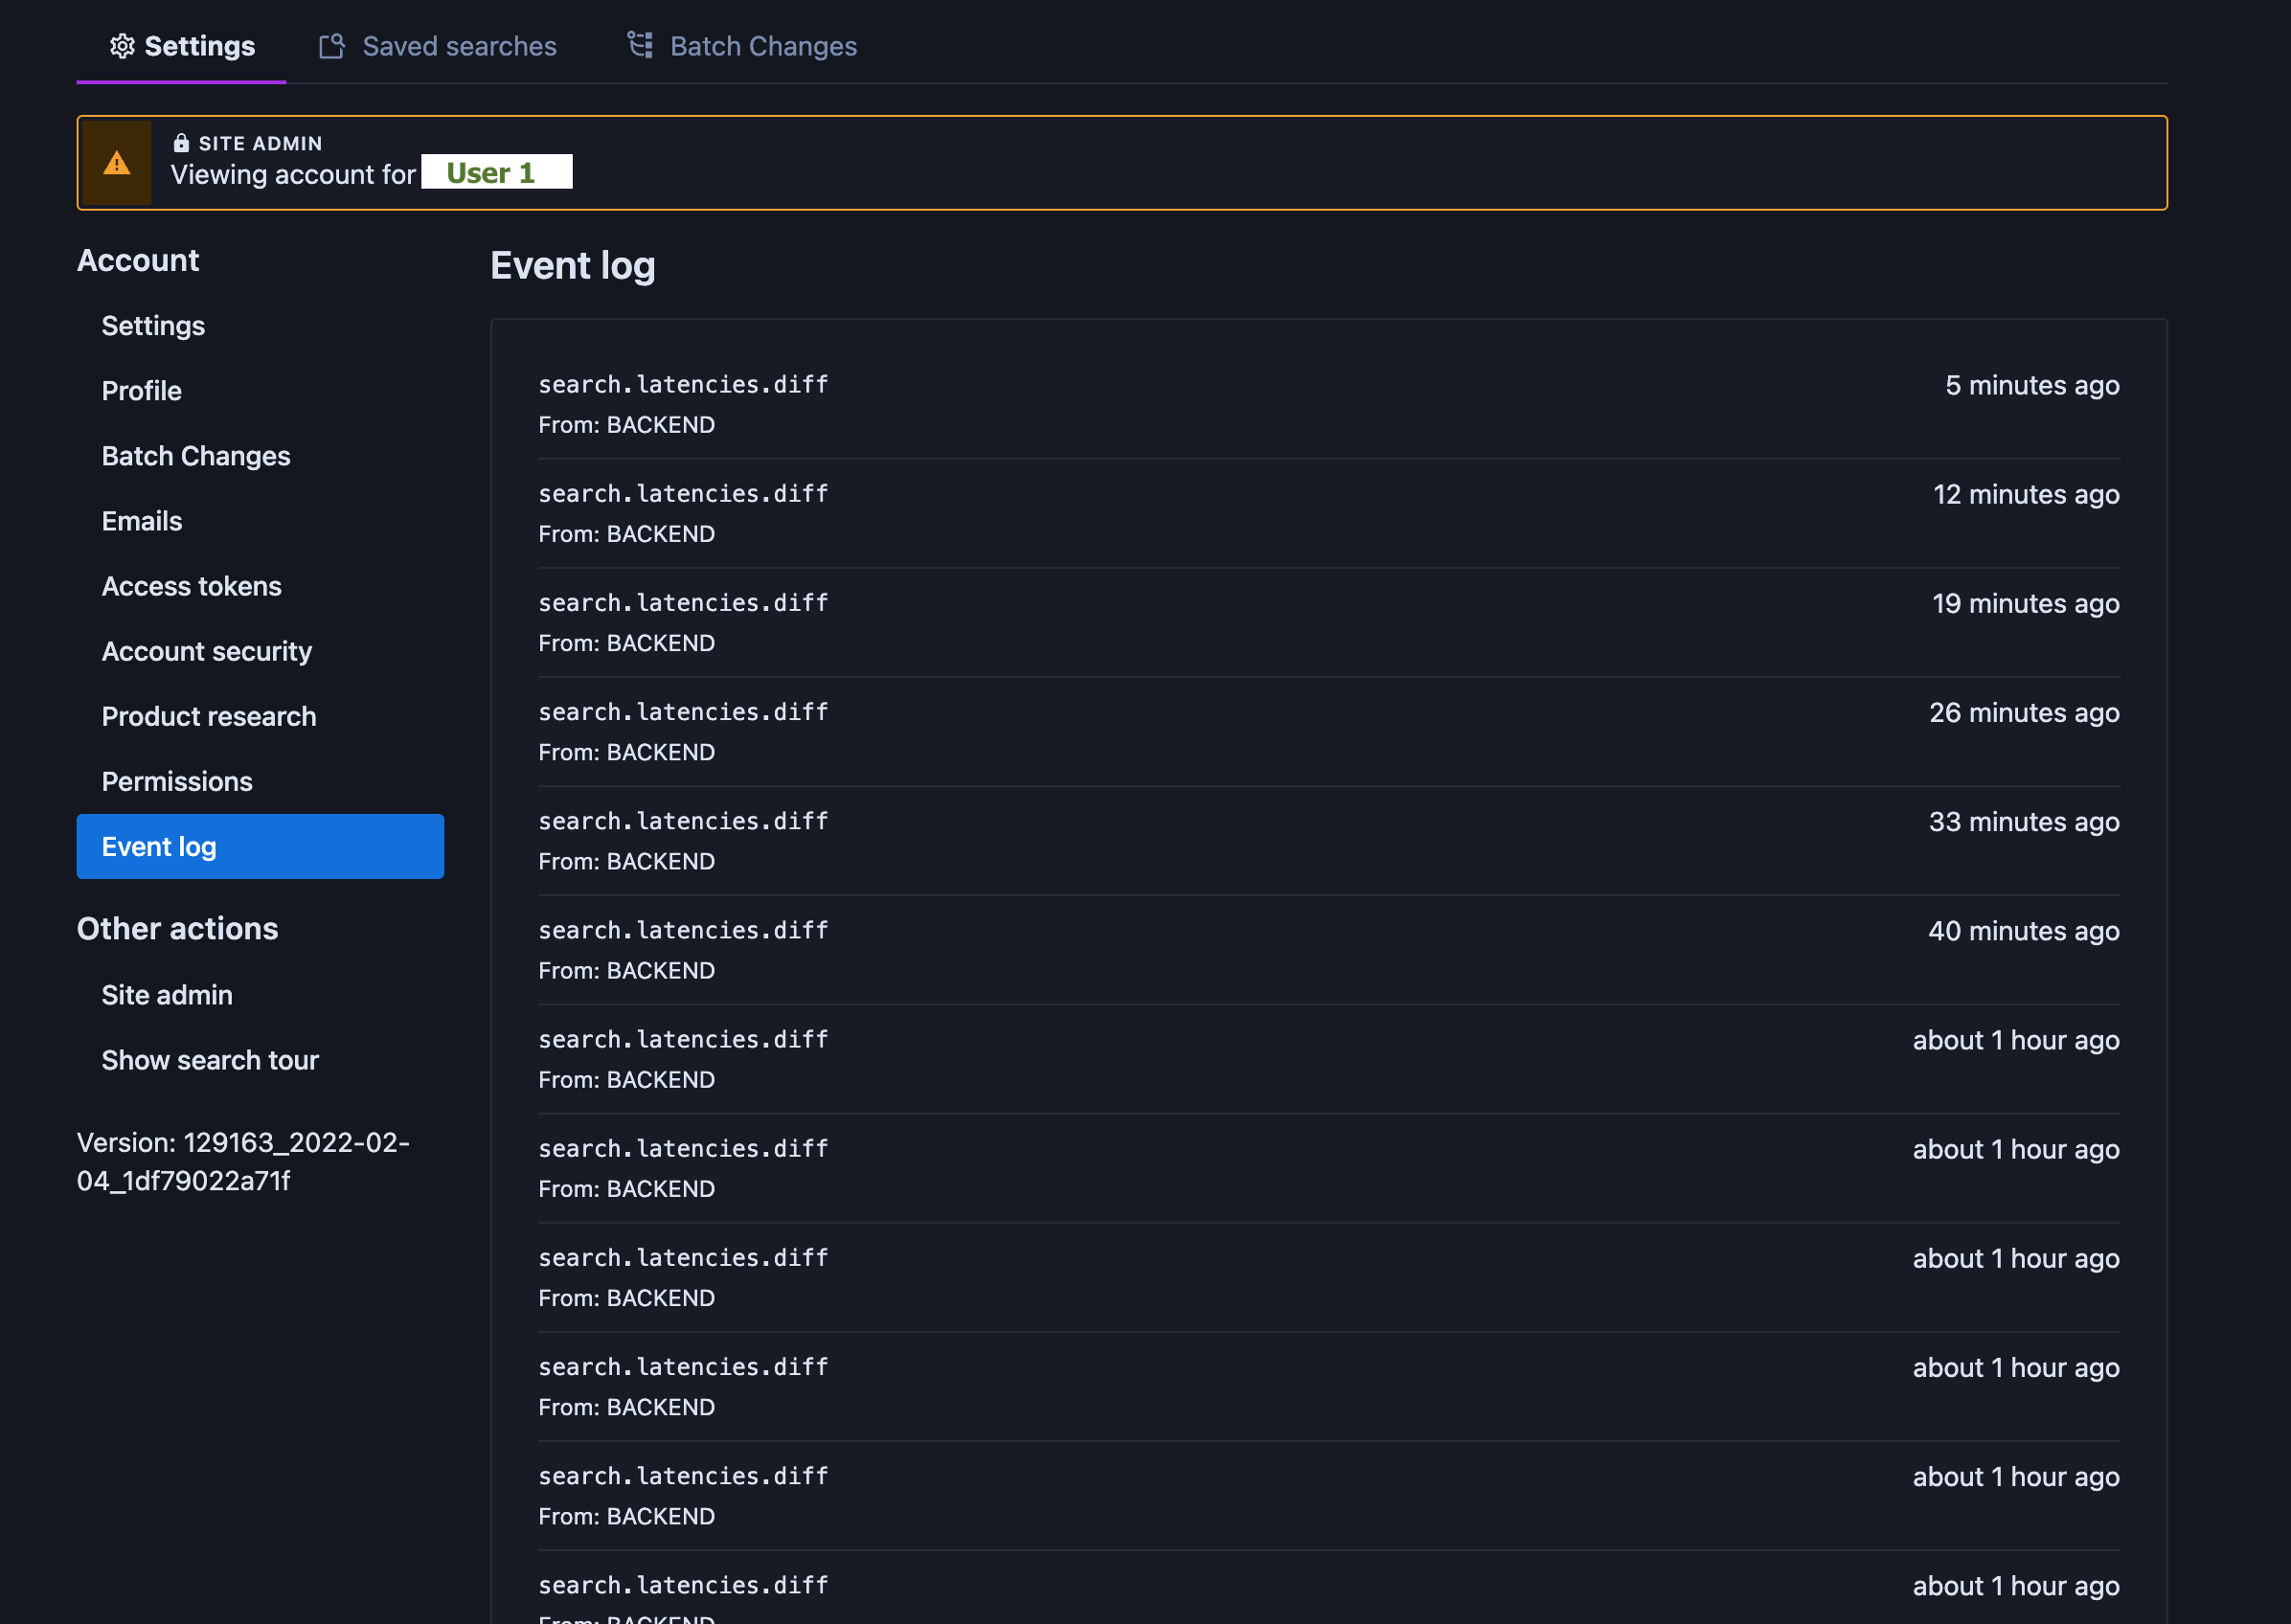This screenshot has width=2291, height=1624.
Task: Click the event logged 26 minutes ago
Action: coord(683,712)
